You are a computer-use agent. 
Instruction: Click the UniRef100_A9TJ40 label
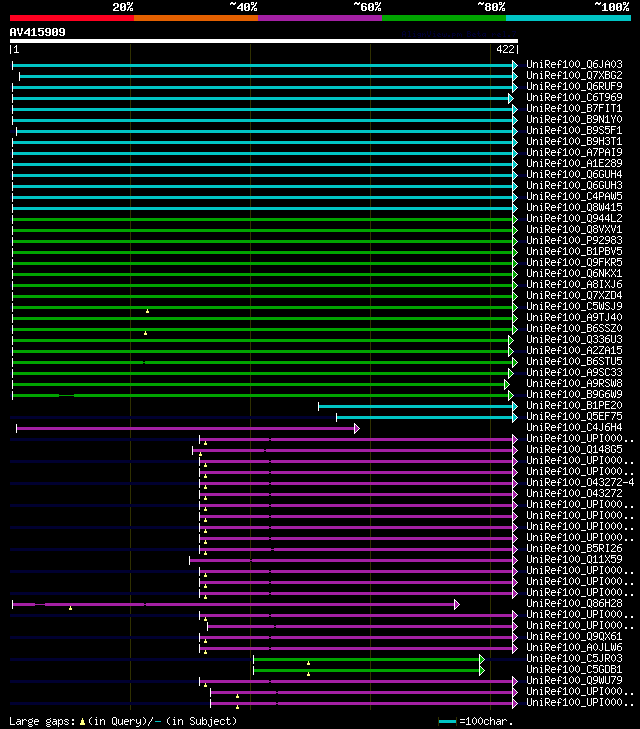click(x=574, y=318)
